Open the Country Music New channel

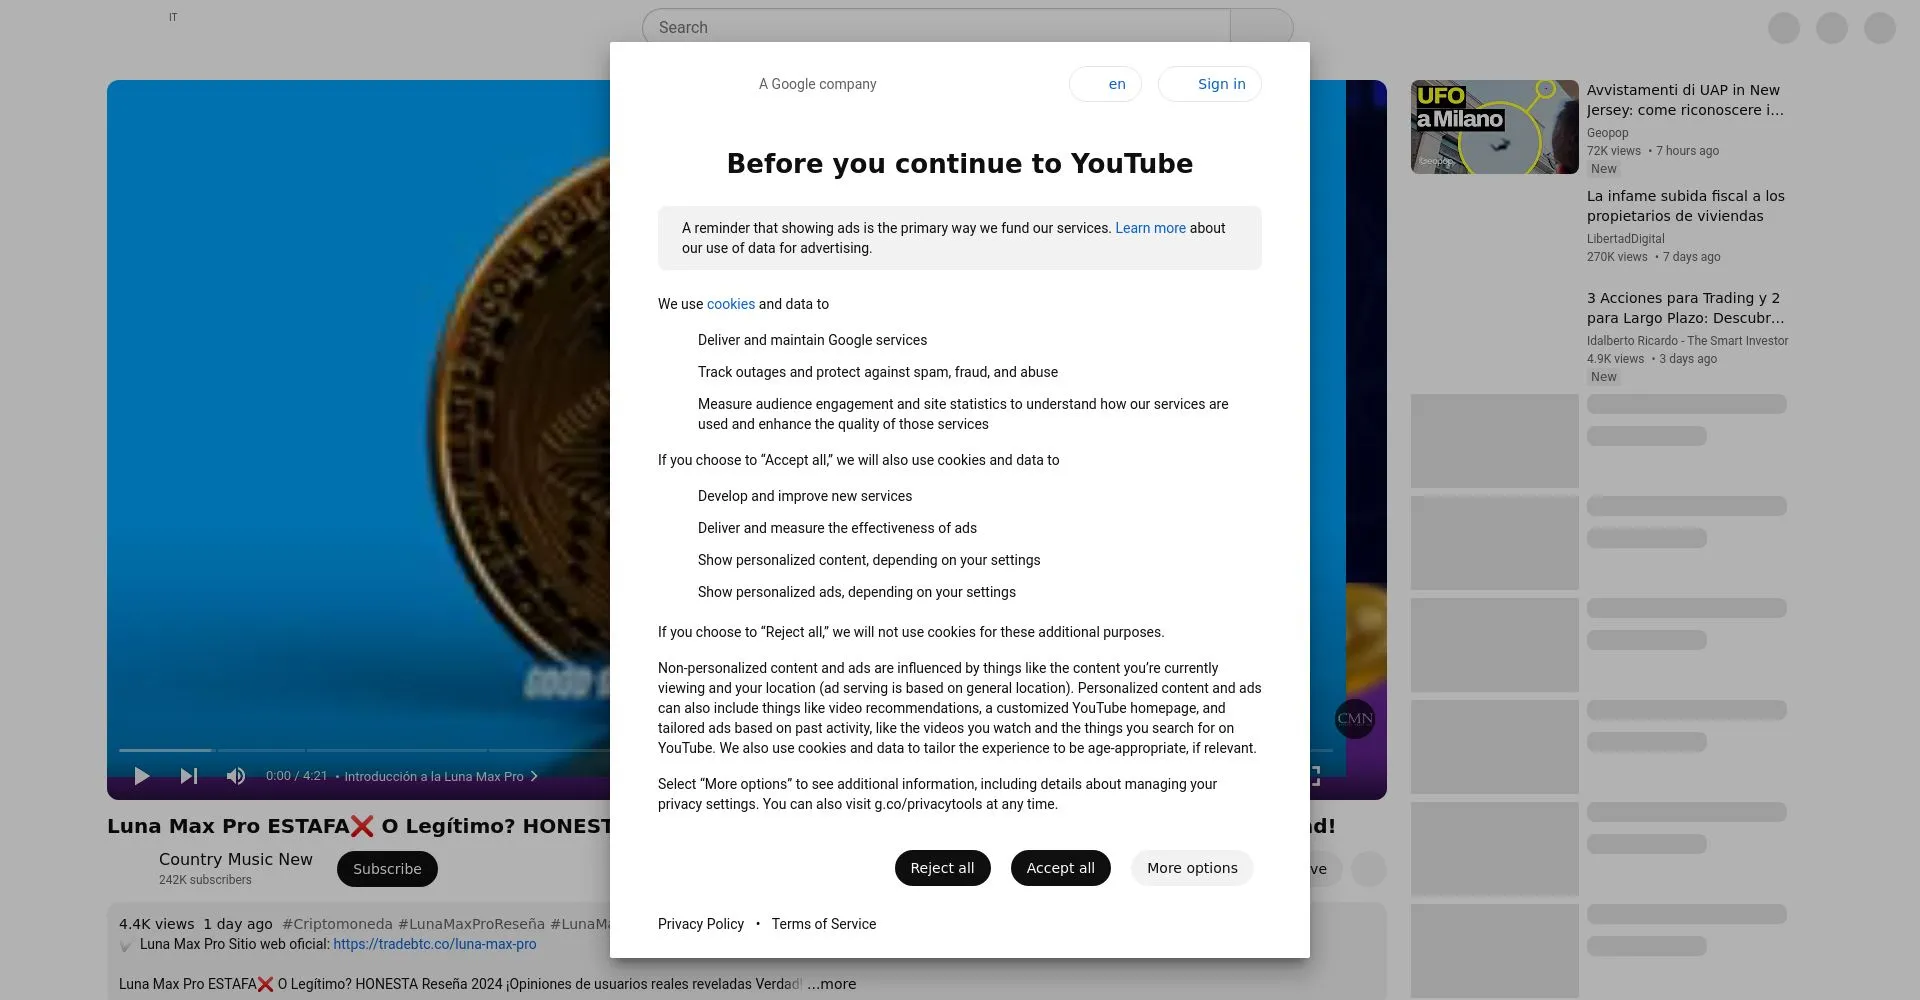235,859
